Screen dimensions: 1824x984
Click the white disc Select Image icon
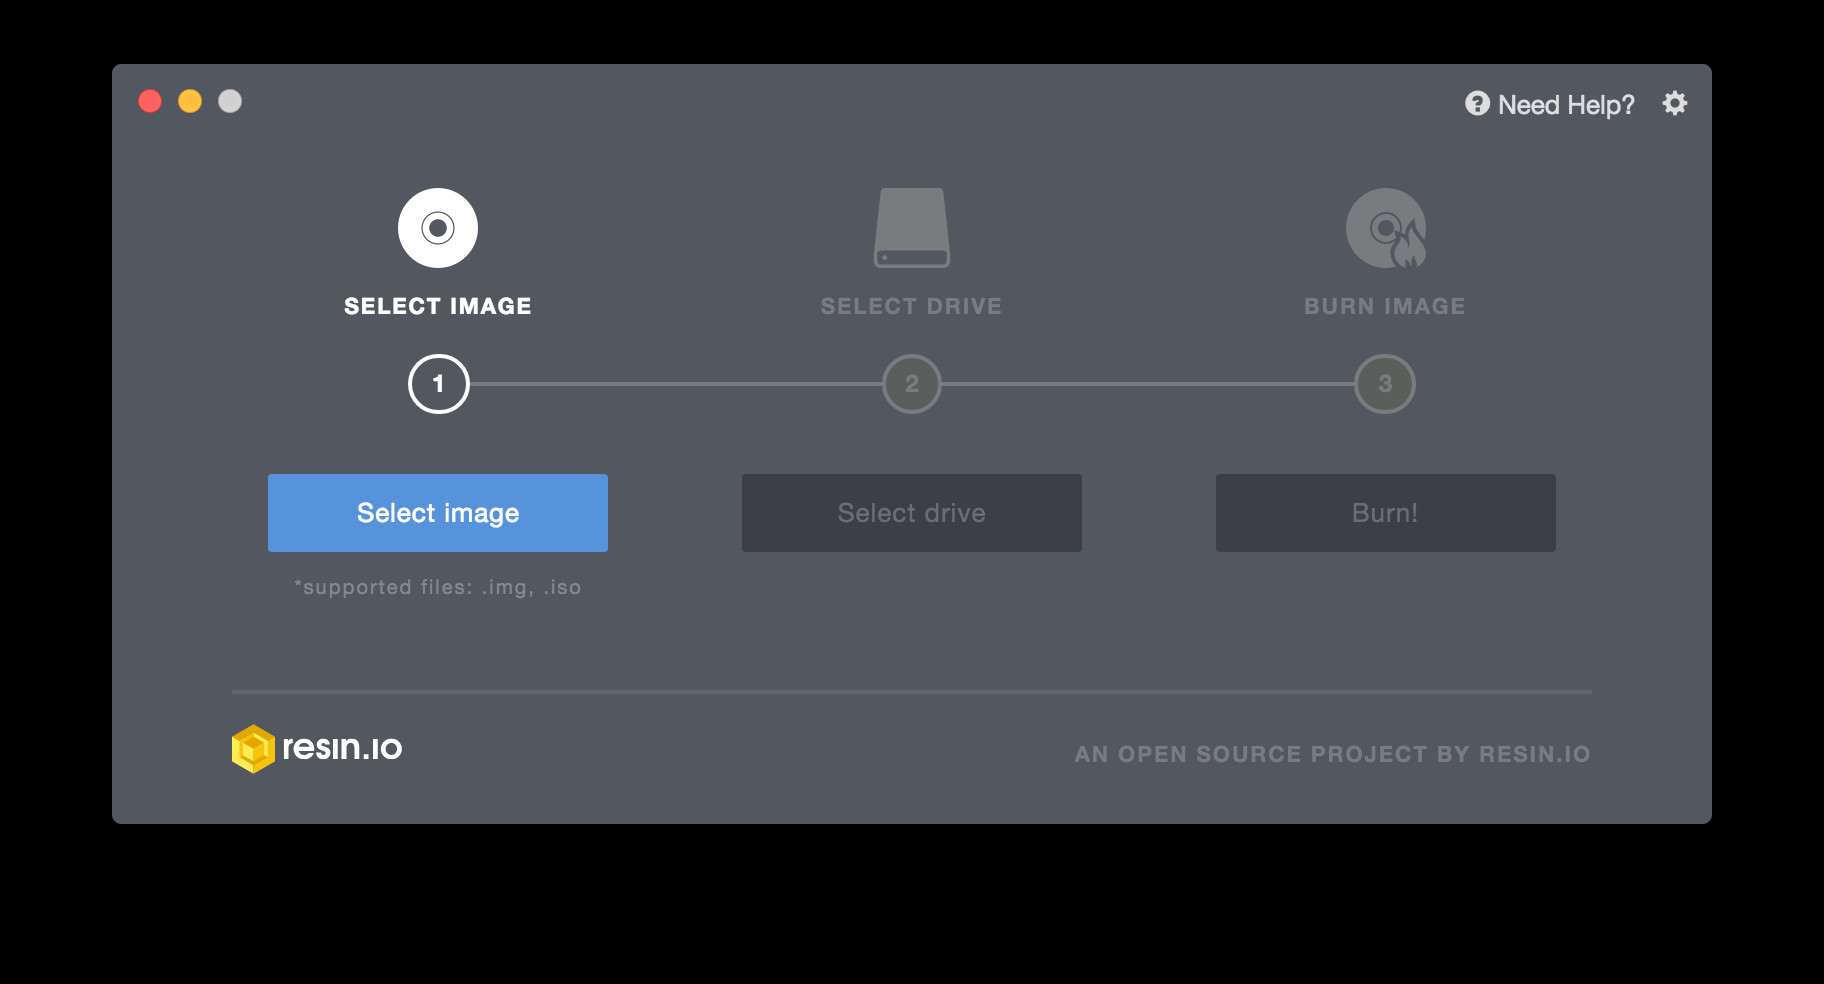(x=438, y=228)
